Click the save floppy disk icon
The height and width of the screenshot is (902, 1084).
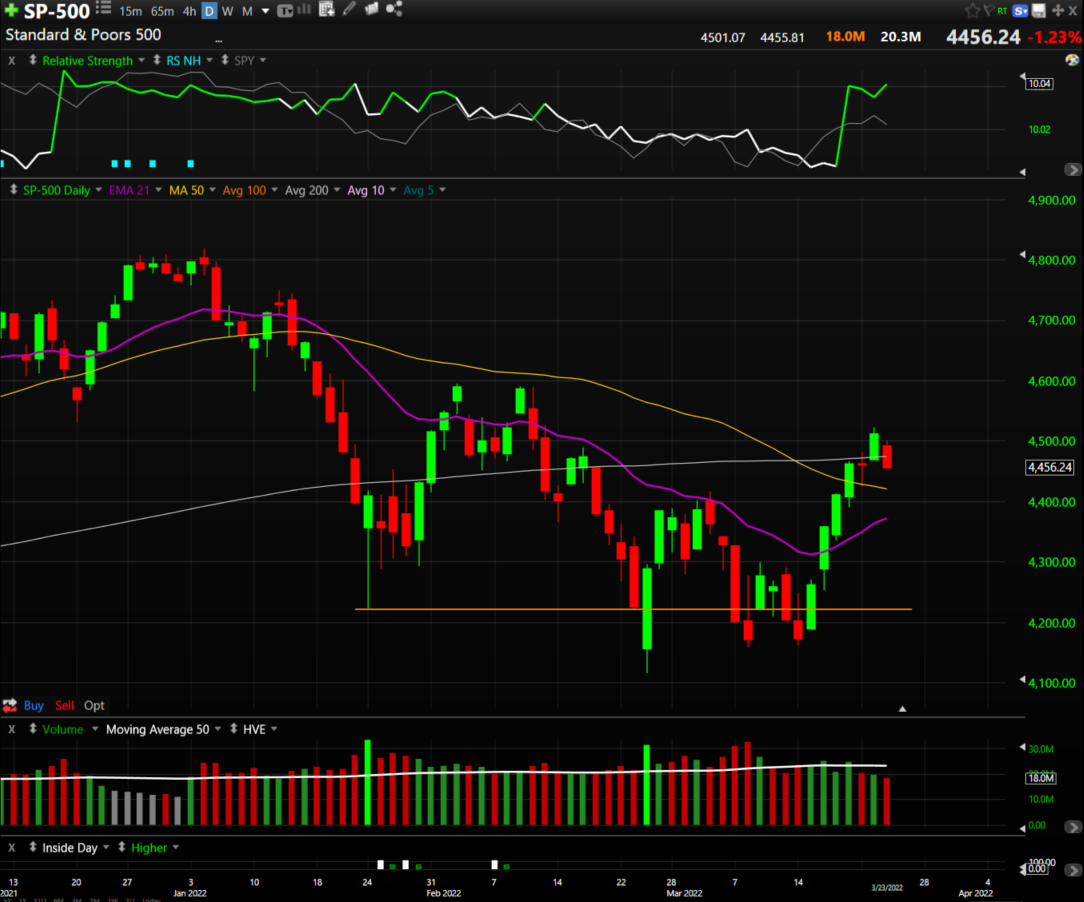coord(1039,11)
